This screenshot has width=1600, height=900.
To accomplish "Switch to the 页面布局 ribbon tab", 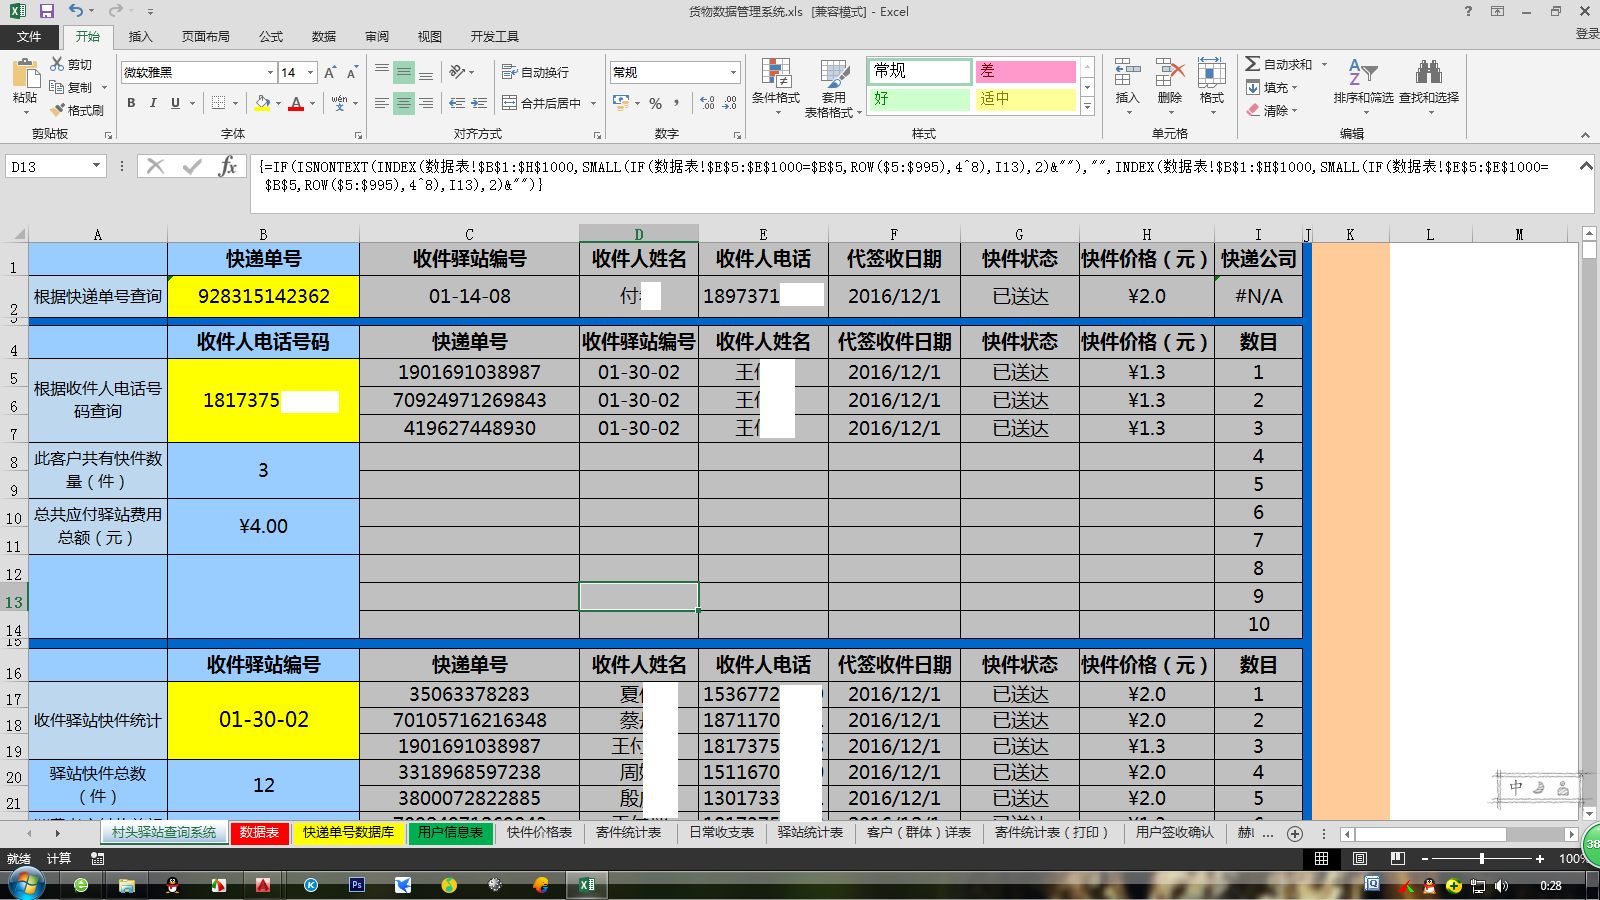I will [206, 36].
